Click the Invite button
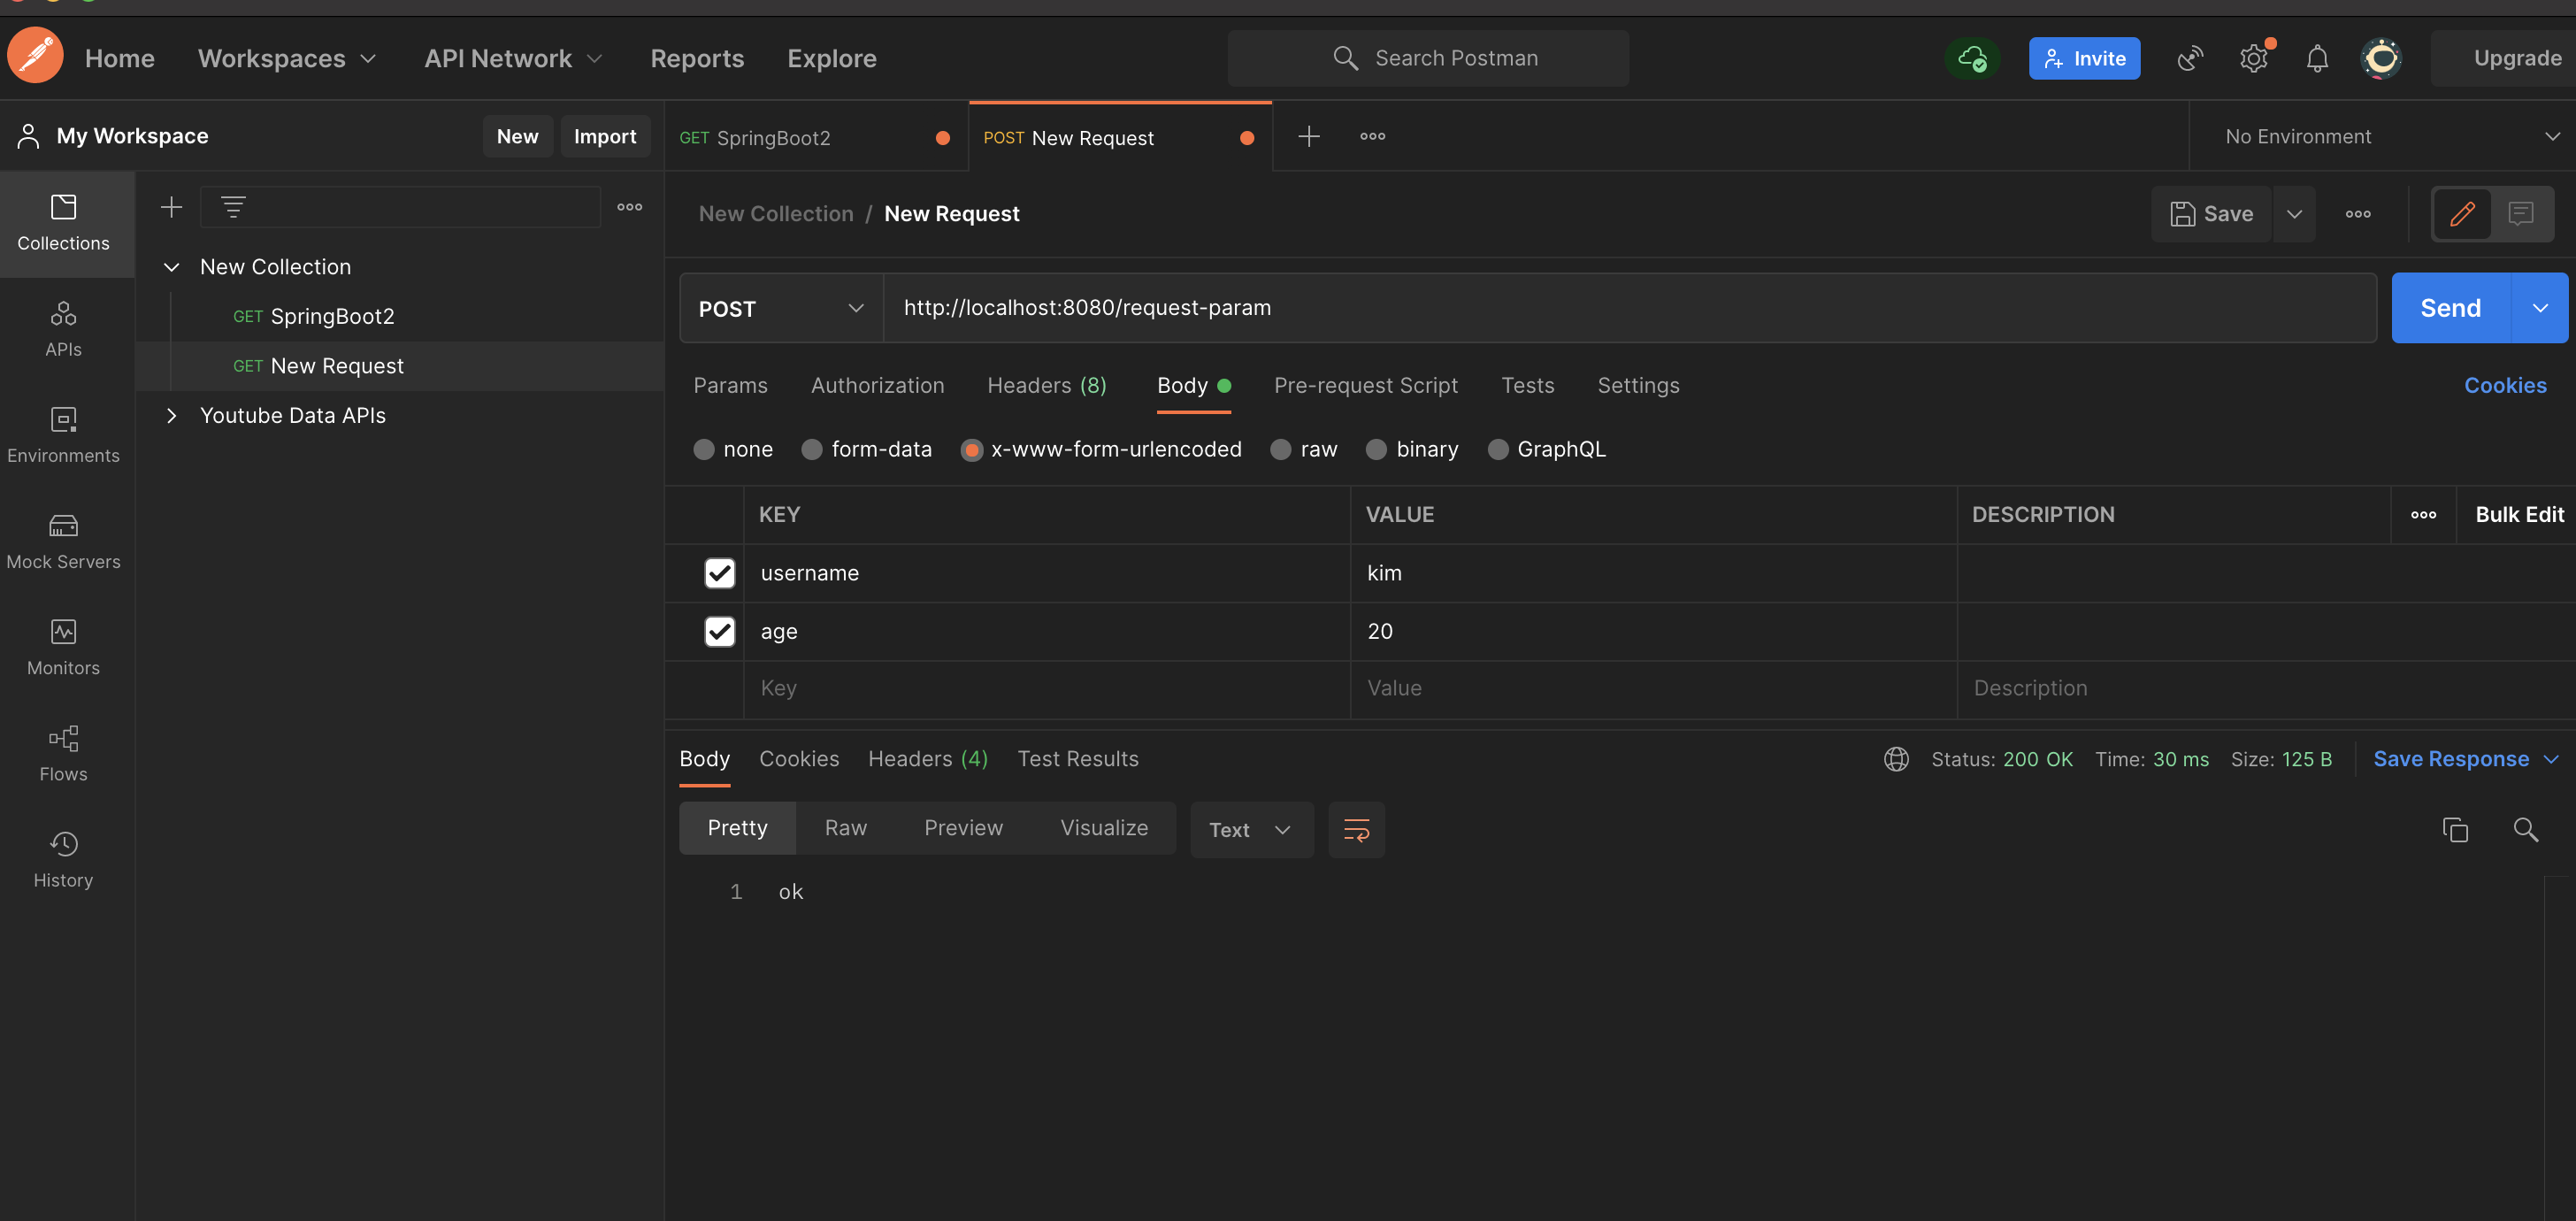The height and width of the screenshot is (1221, 2576). [x=2084, y=58]
